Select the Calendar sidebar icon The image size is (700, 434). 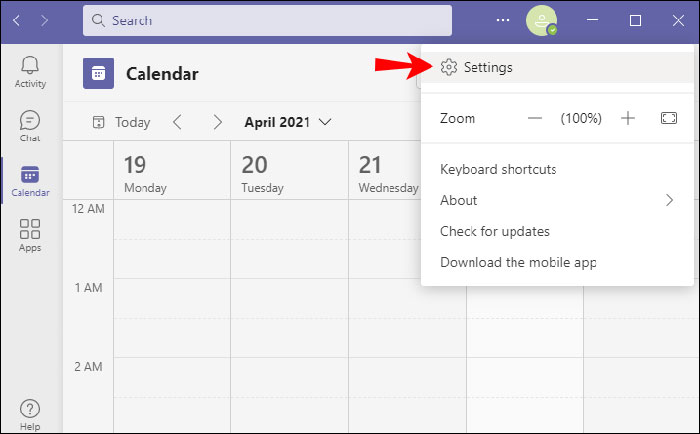pyautogui.click(x=30, y=181)
